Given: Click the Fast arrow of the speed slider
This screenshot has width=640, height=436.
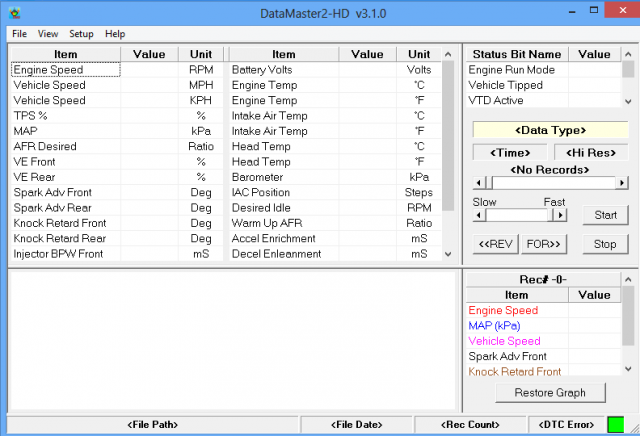Looking at the screenshot, I should [560, 215].
